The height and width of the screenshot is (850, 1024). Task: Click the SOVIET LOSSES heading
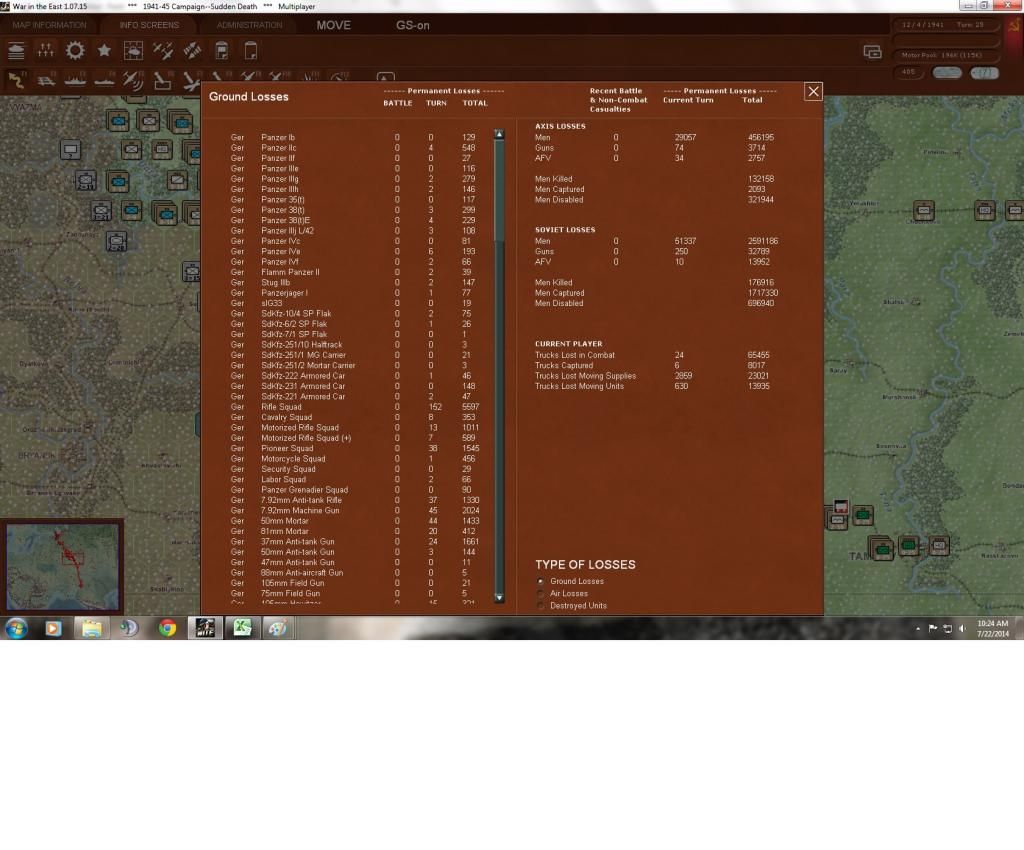tap(565, 230)
